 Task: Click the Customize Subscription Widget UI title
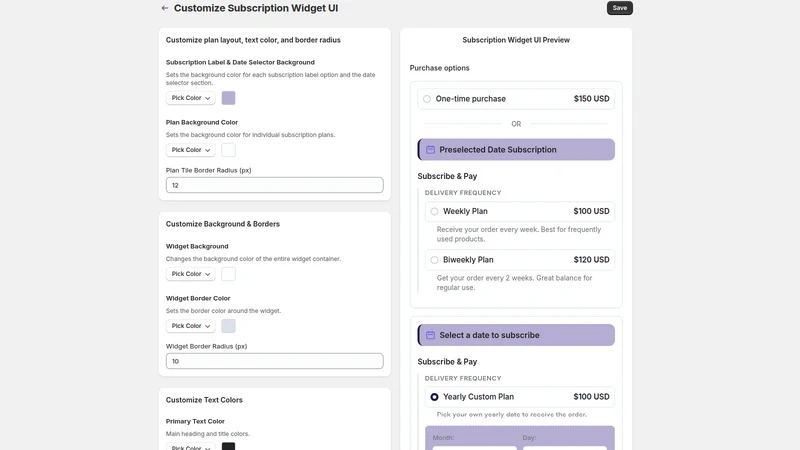[x=256, y=8]
